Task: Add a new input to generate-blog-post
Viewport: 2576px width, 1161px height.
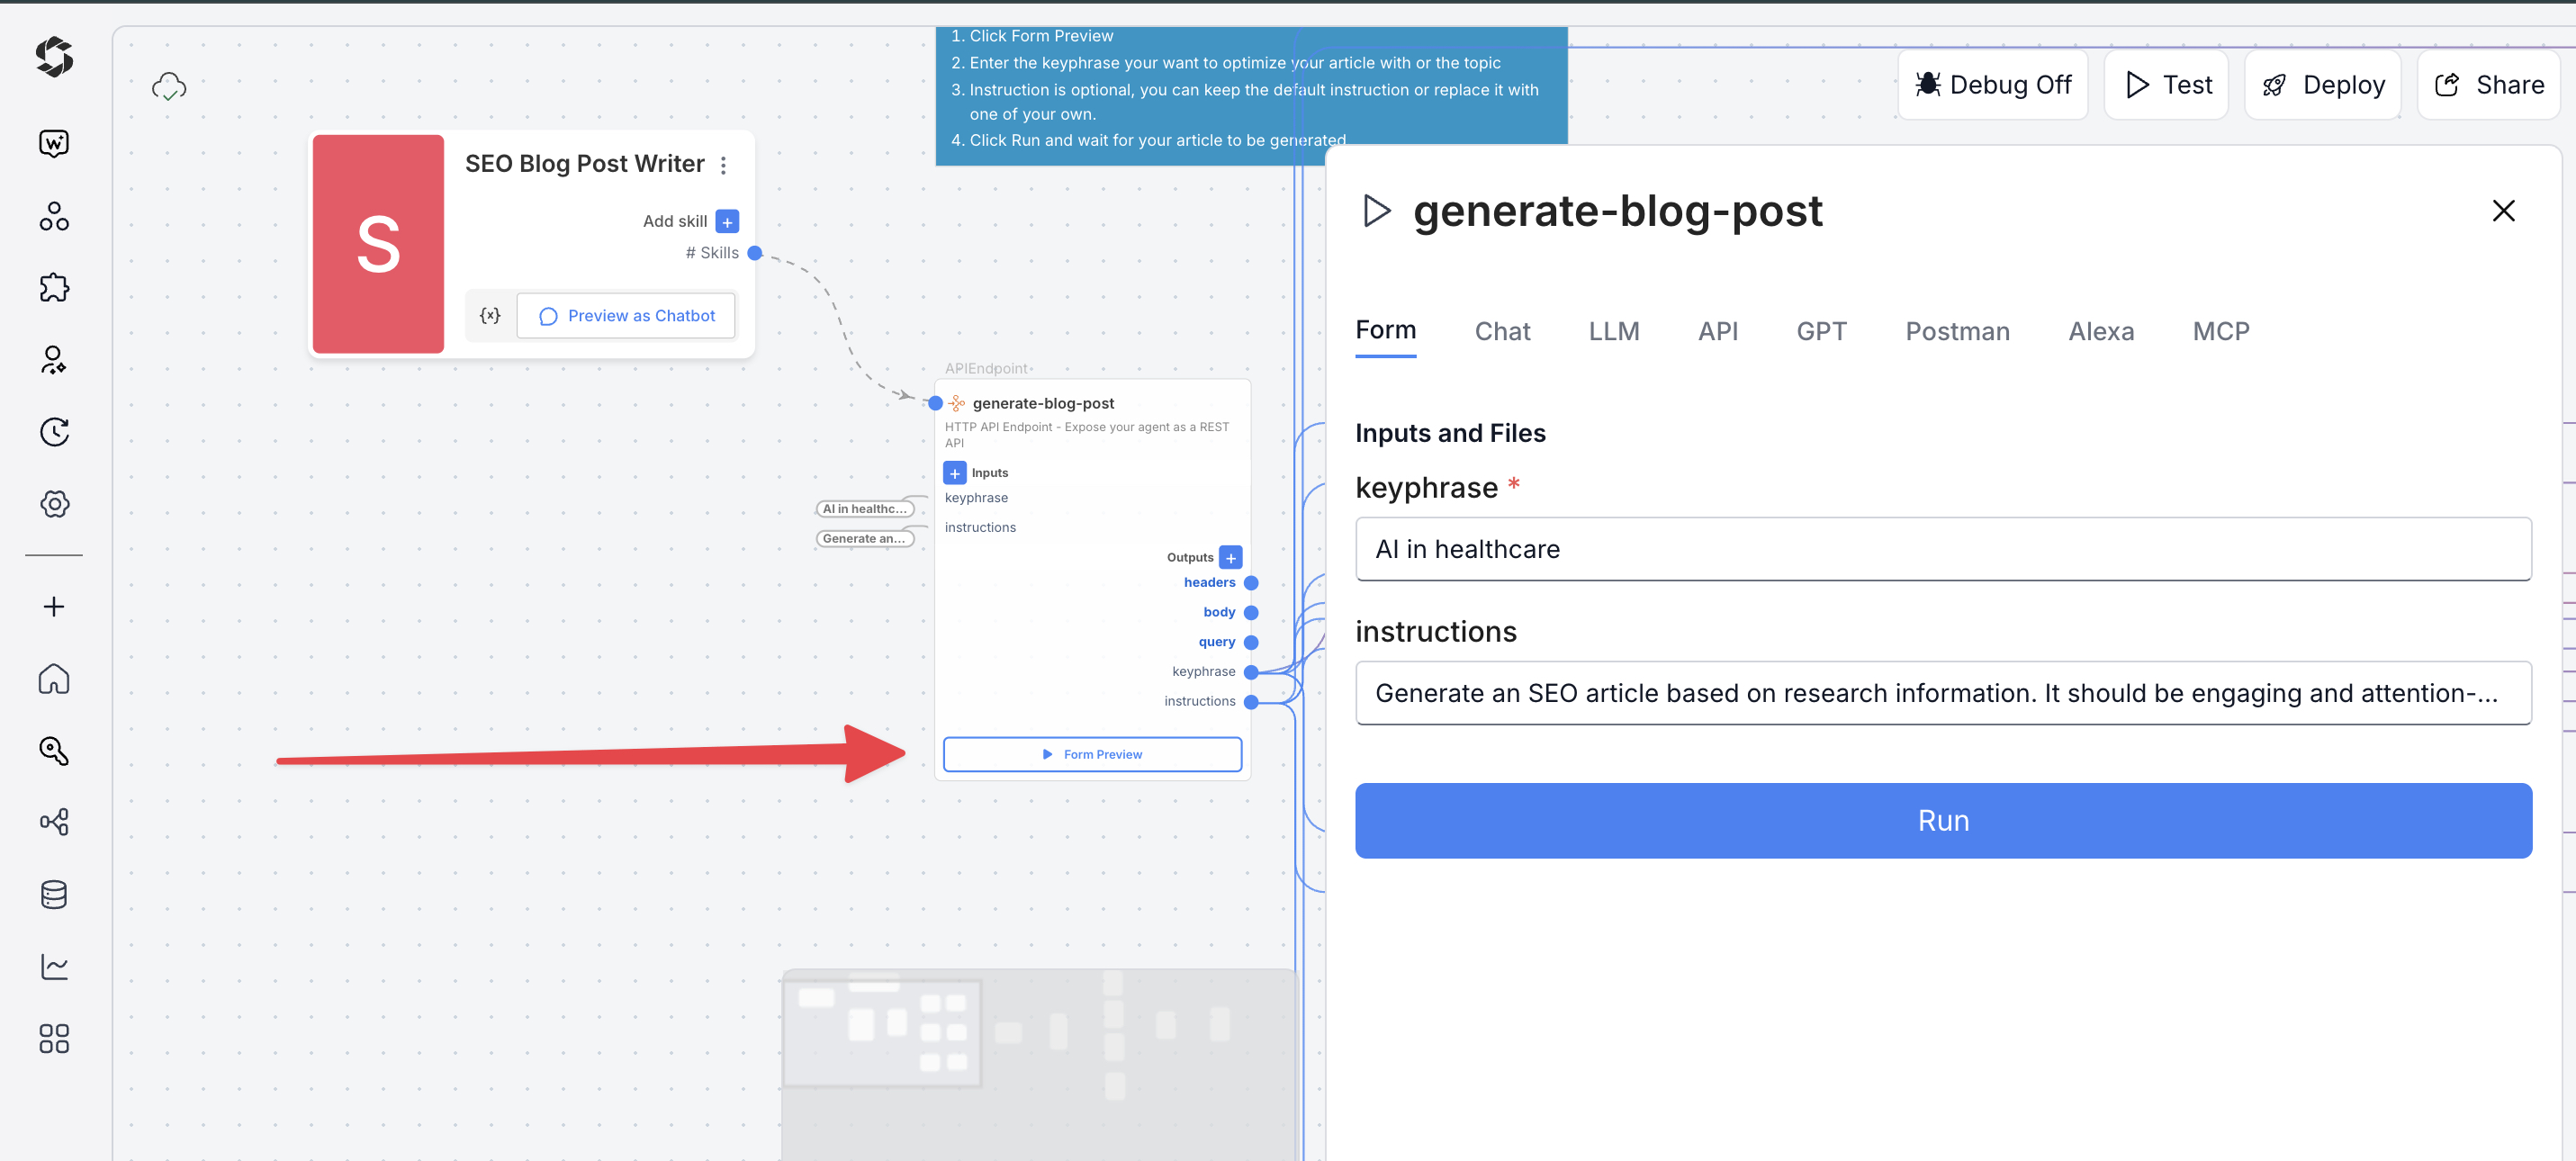Action: click(x=955, y=473)
